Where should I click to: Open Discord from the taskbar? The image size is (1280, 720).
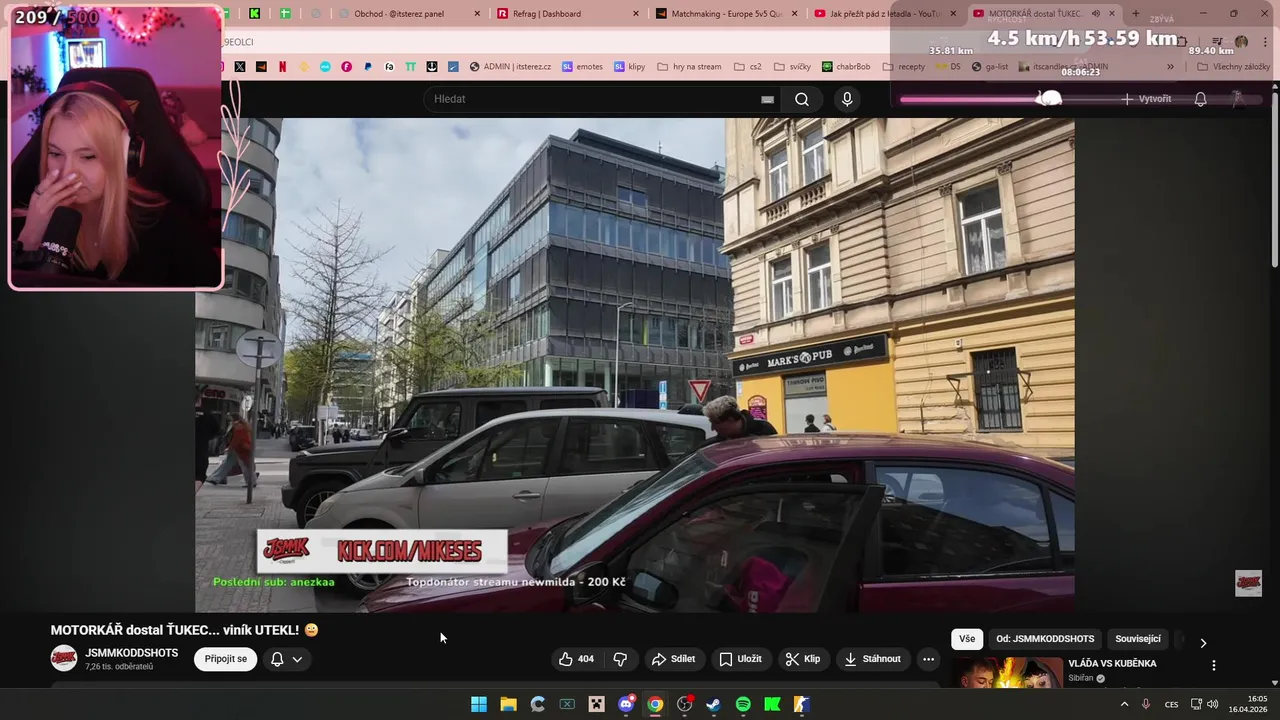tap(626, 704)
